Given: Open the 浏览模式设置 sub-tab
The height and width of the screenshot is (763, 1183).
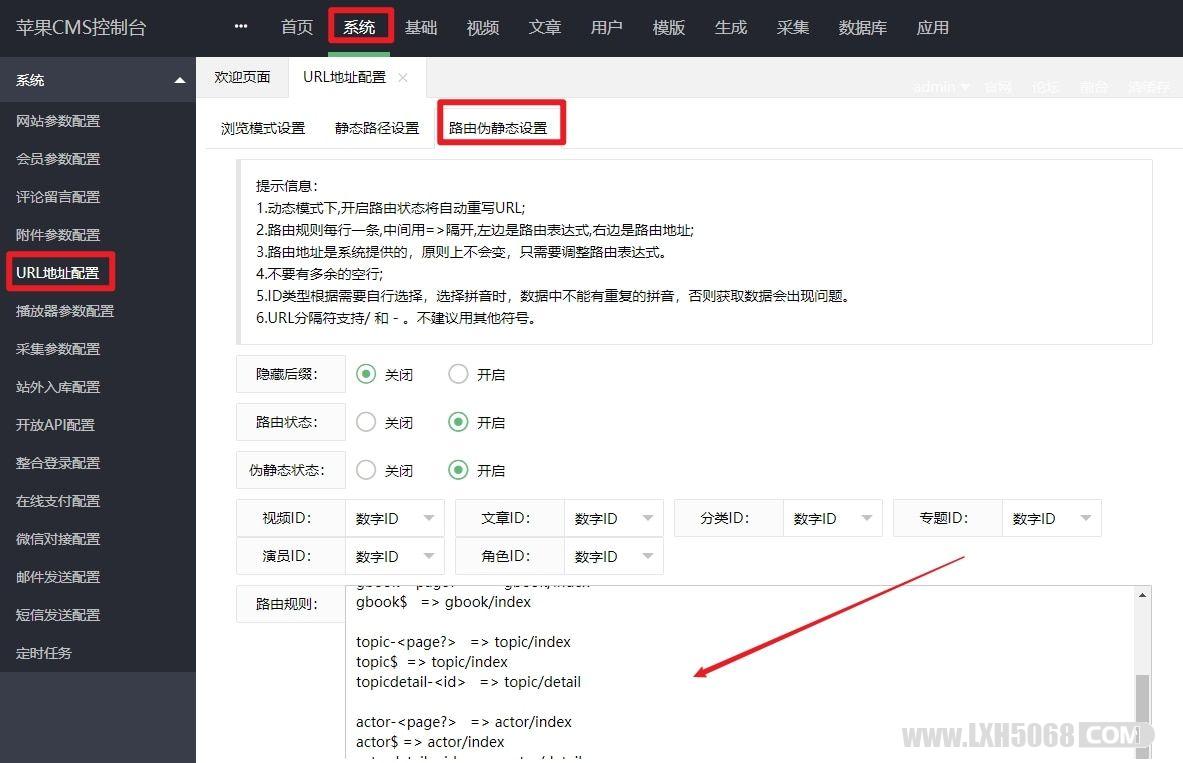Looking at the screenshot, I should click(263, 128).
